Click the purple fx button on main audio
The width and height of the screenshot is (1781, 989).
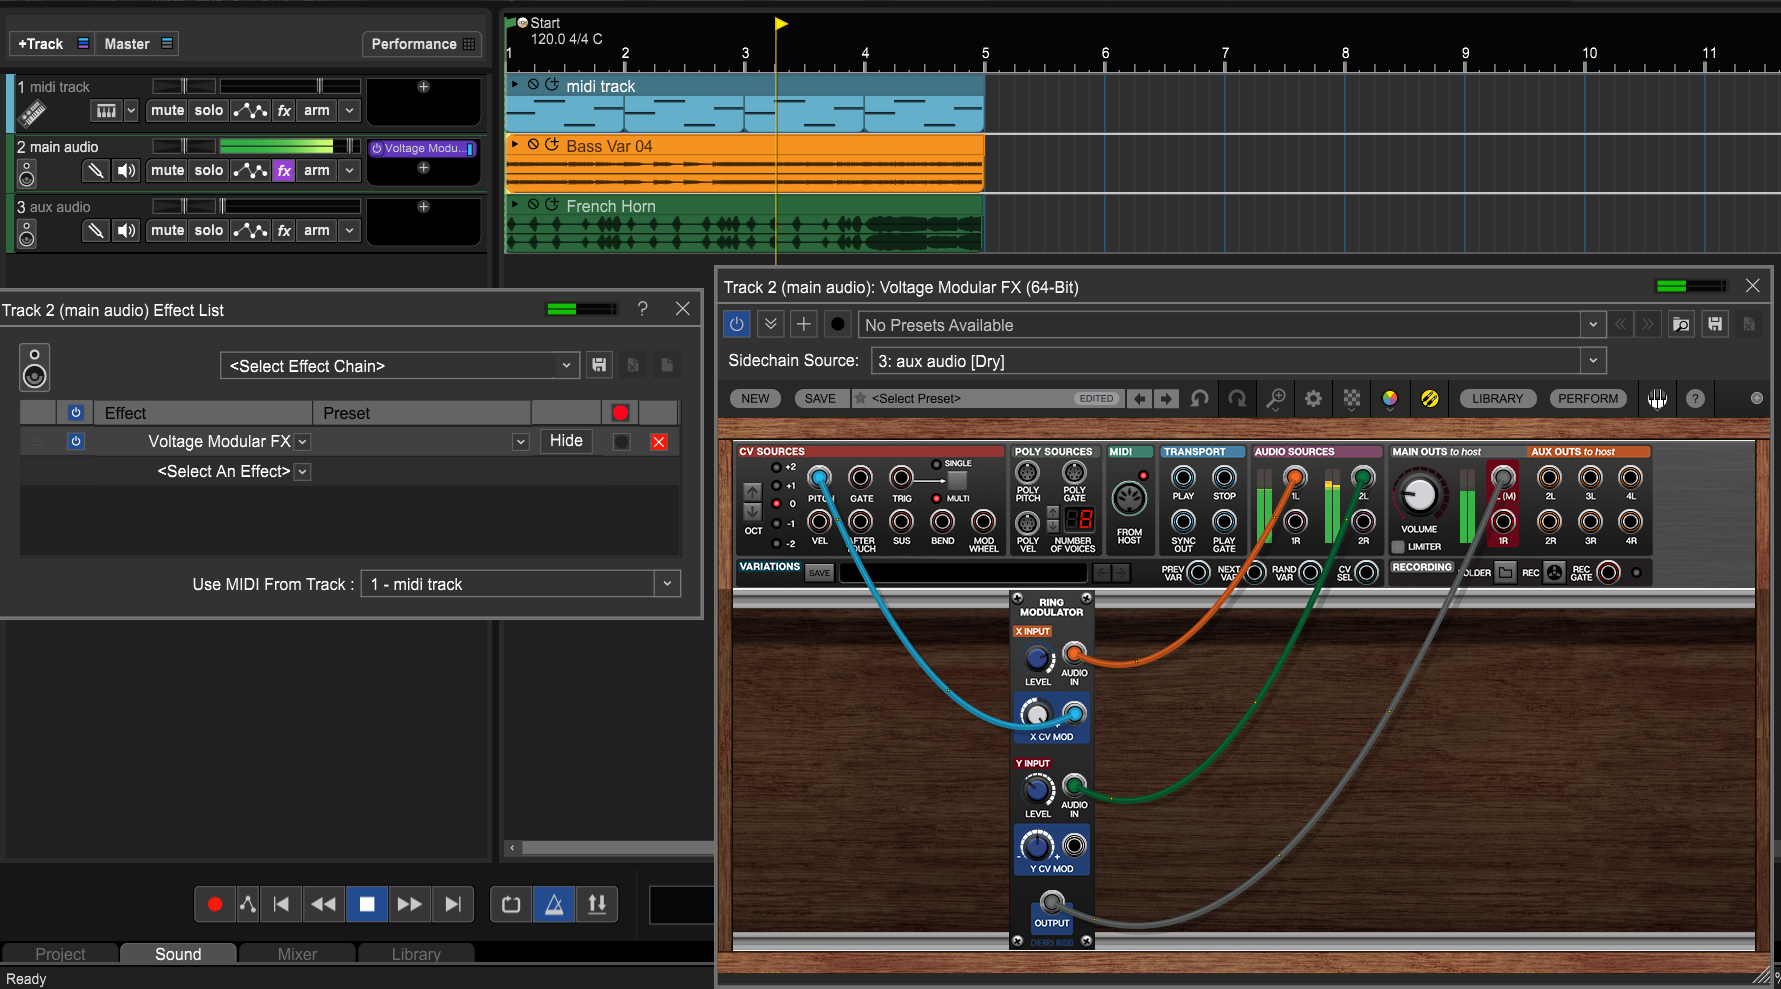click(x=284, y=171)
